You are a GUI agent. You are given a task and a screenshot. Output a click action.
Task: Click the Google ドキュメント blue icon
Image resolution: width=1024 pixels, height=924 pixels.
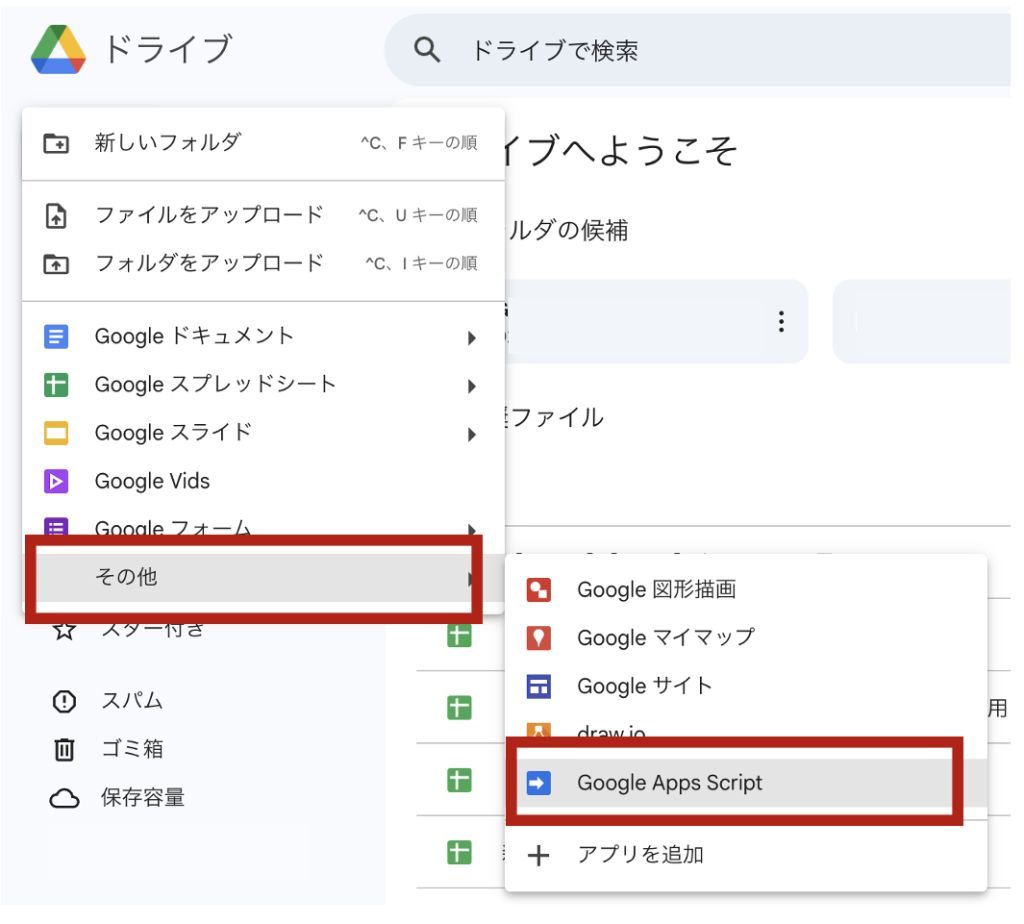[56, 337]
